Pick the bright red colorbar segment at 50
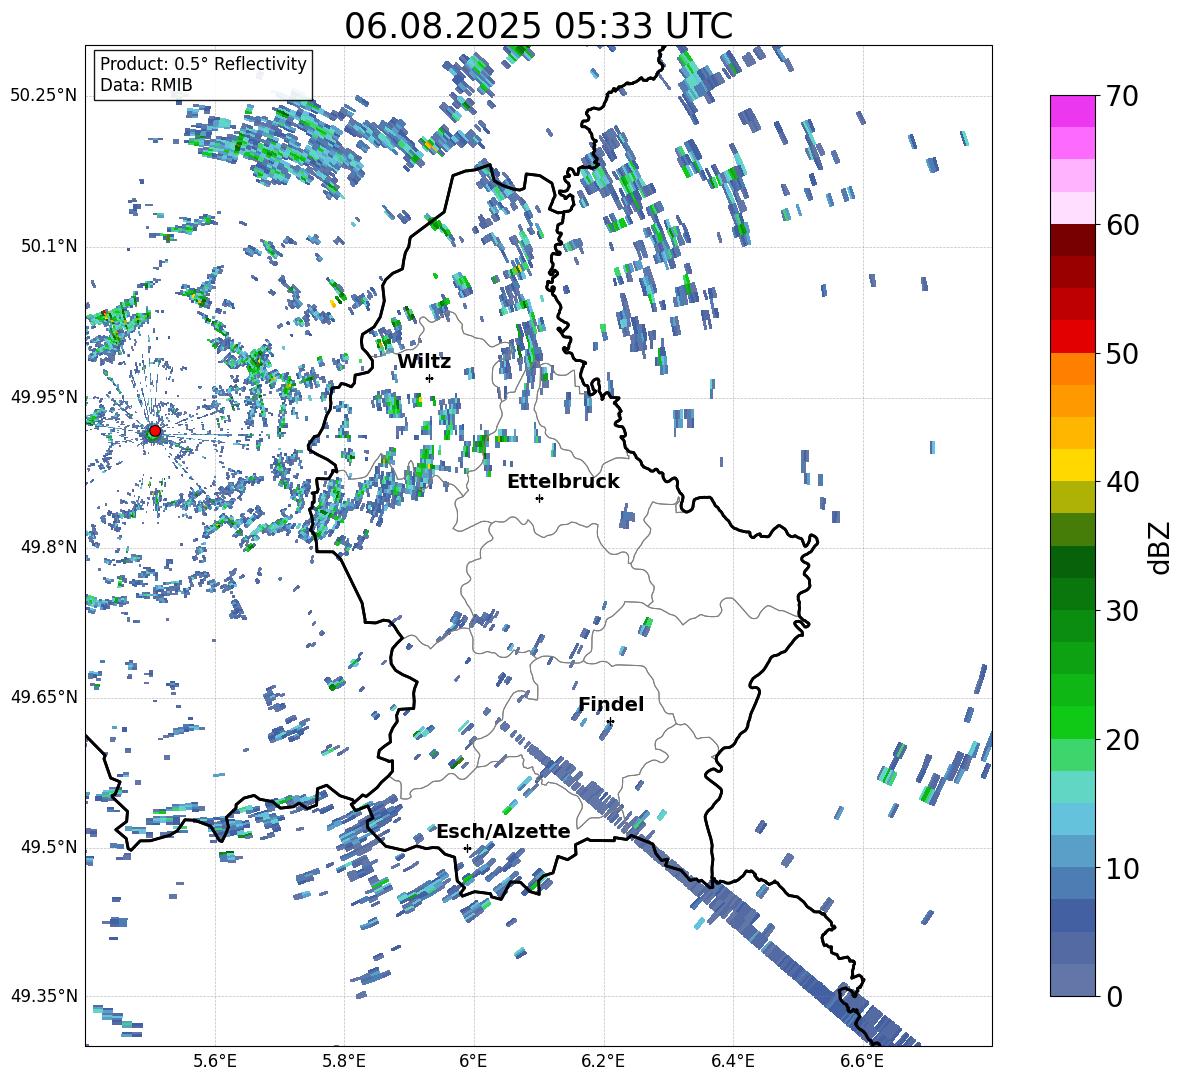The width and height of the screenshot is (1184, 1081). tap(1072, 337)
